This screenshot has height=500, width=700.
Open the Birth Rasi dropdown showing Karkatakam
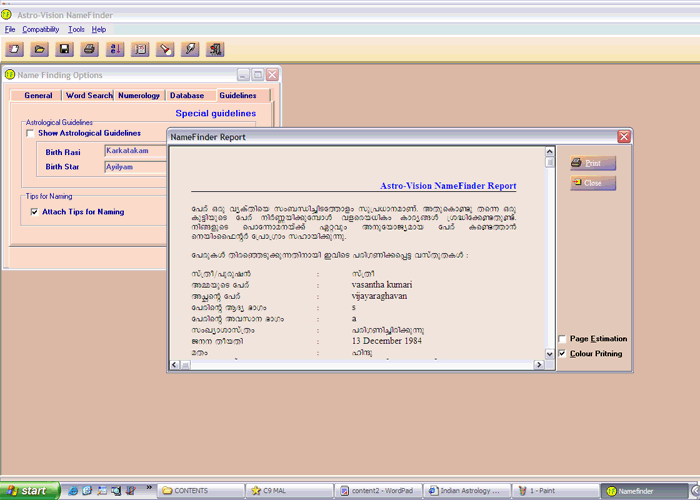[x=135, y=151]
